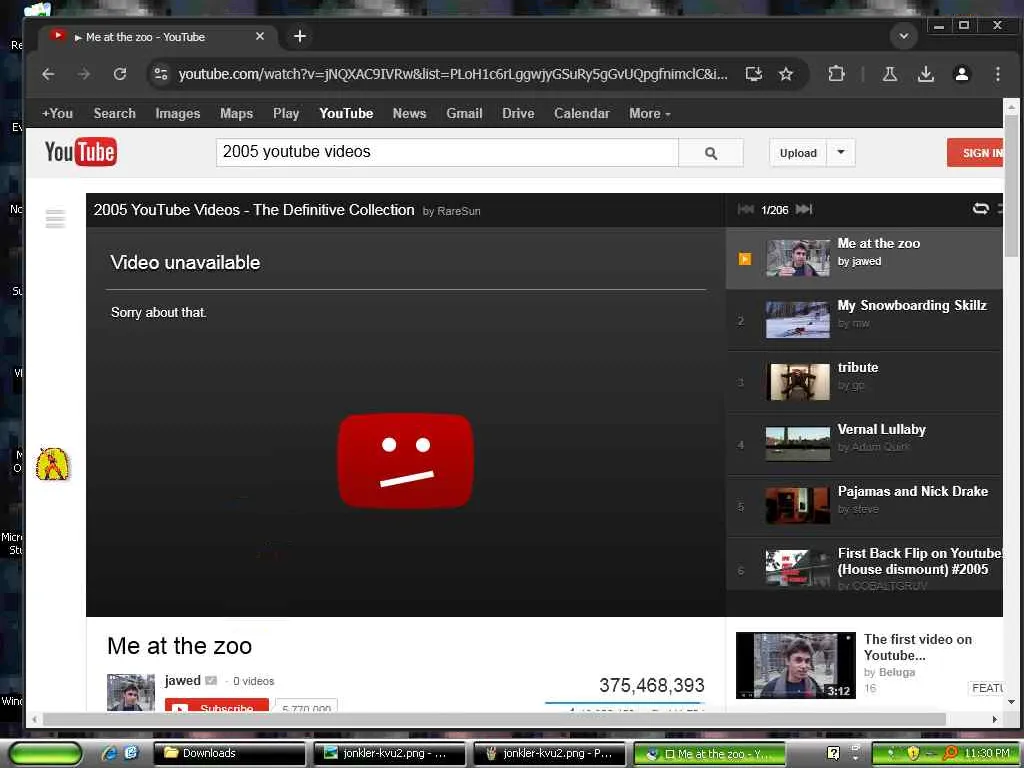Switch to Me at the zoo taskbar button
Screen dimensions: 1024x768
[711, 753]
